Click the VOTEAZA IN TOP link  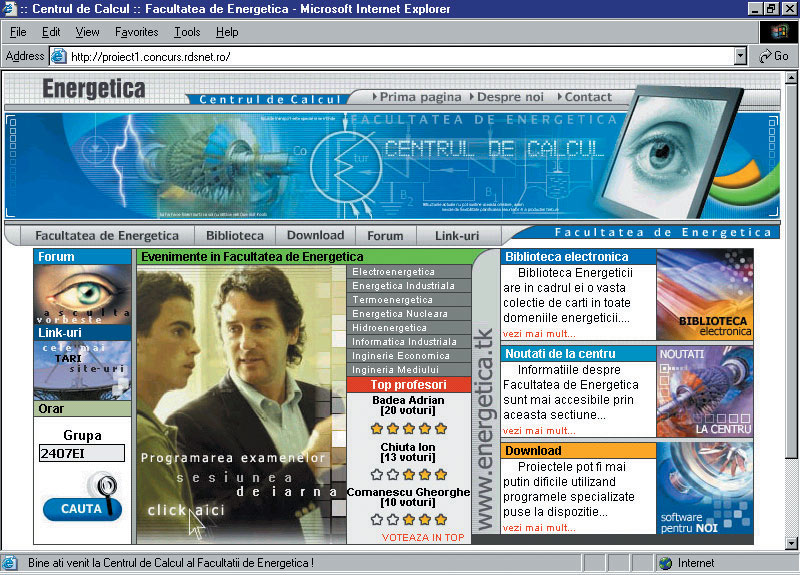[423, 537]
